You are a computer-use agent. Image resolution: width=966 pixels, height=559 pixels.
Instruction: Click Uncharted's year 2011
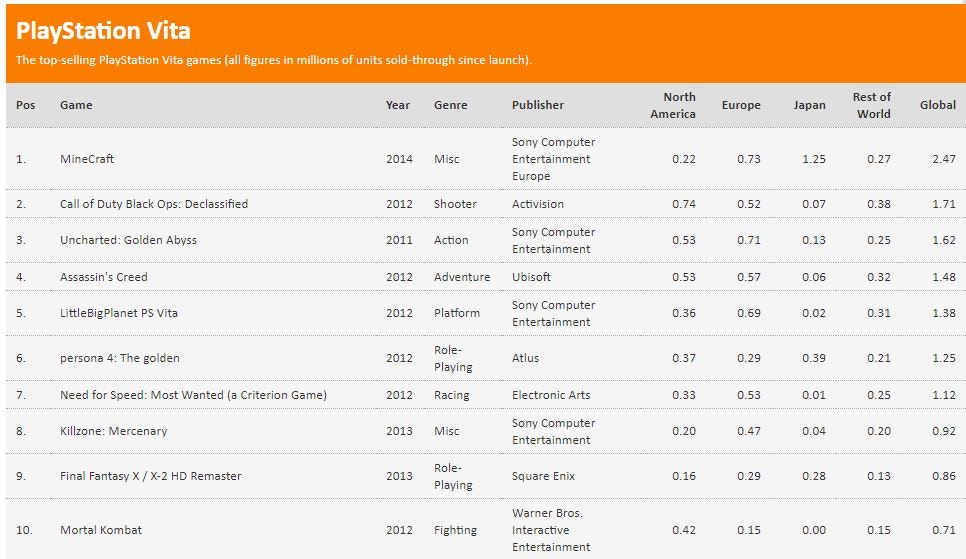point(399,240)
